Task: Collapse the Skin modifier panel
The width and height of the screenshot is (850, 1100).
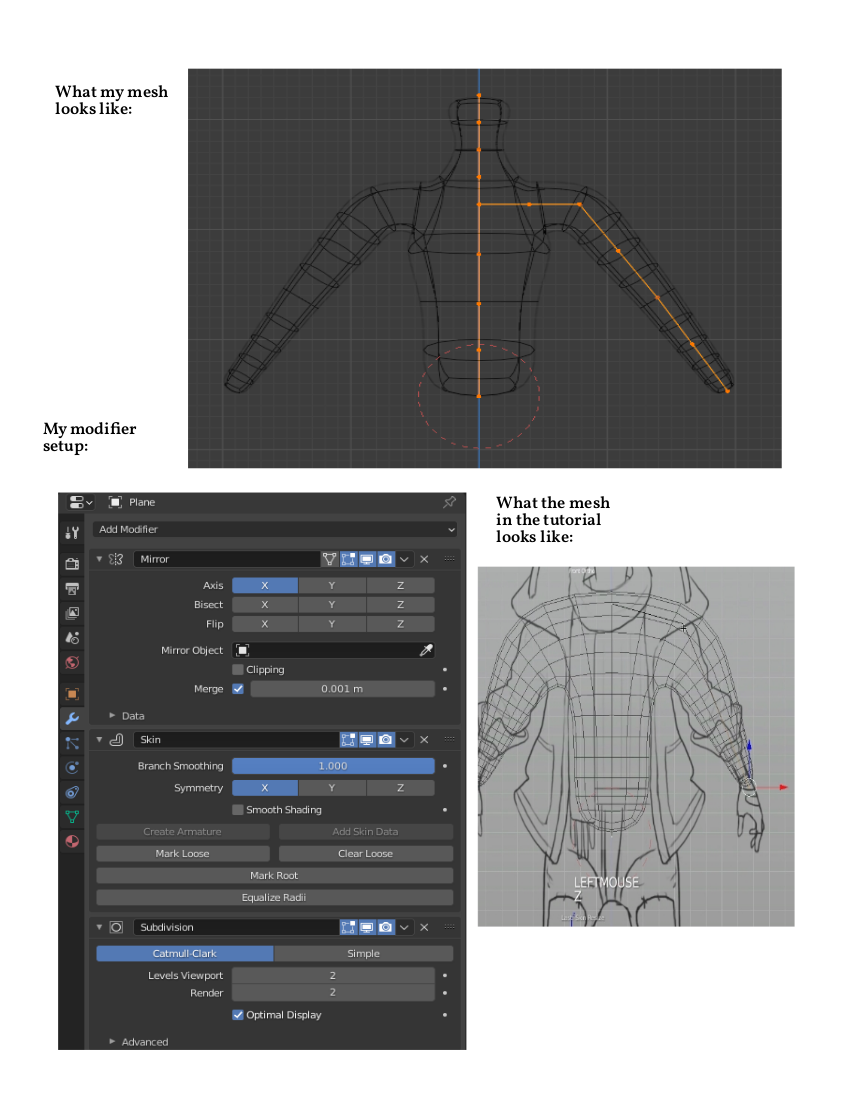Action: click(x=99, y=739)
